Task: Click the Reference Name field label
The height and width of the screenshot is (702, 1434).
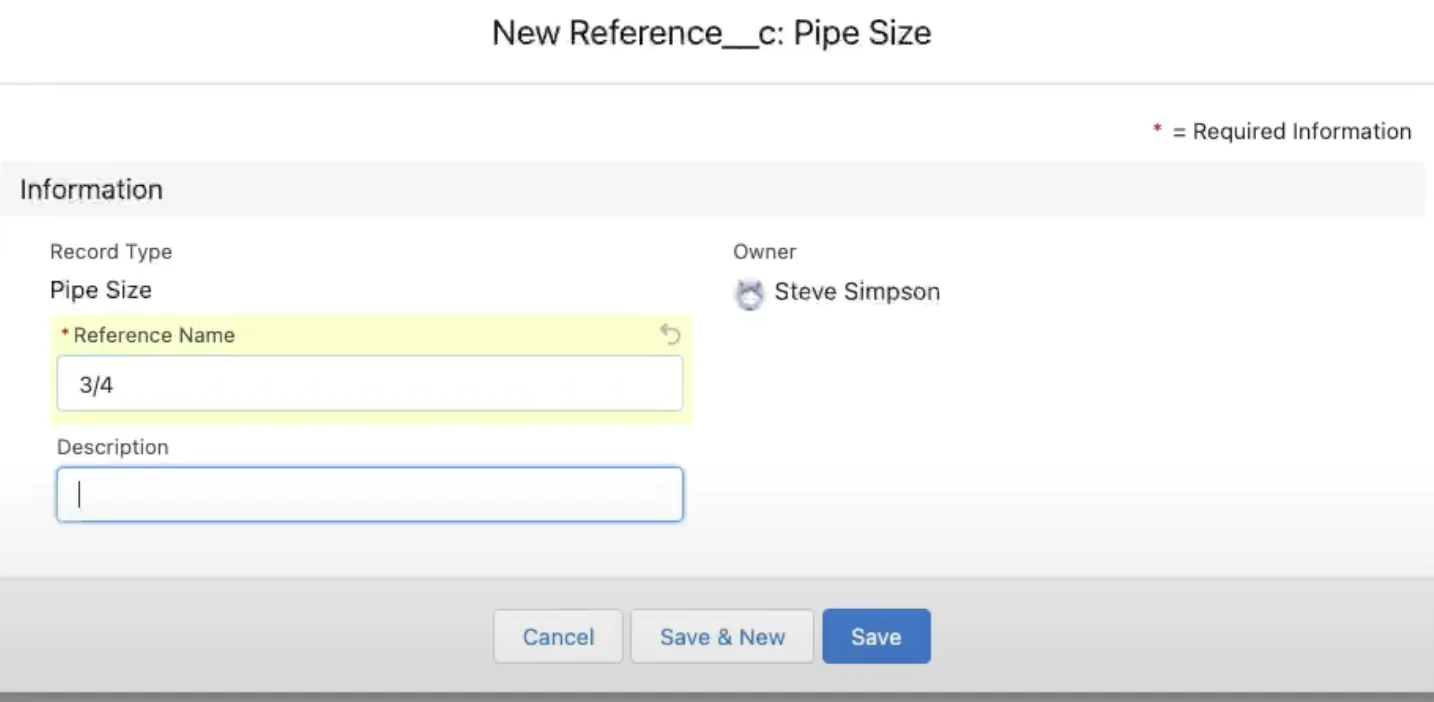Action: pos(154,335)
